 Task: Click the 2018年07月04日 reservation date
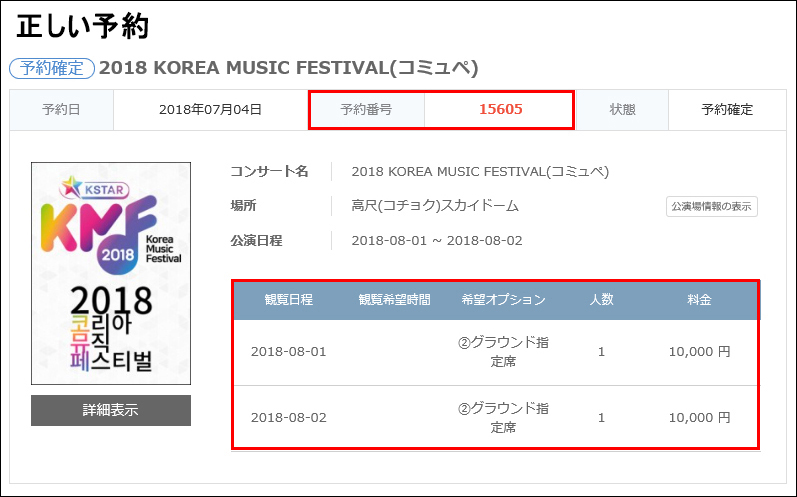[210, 110]
